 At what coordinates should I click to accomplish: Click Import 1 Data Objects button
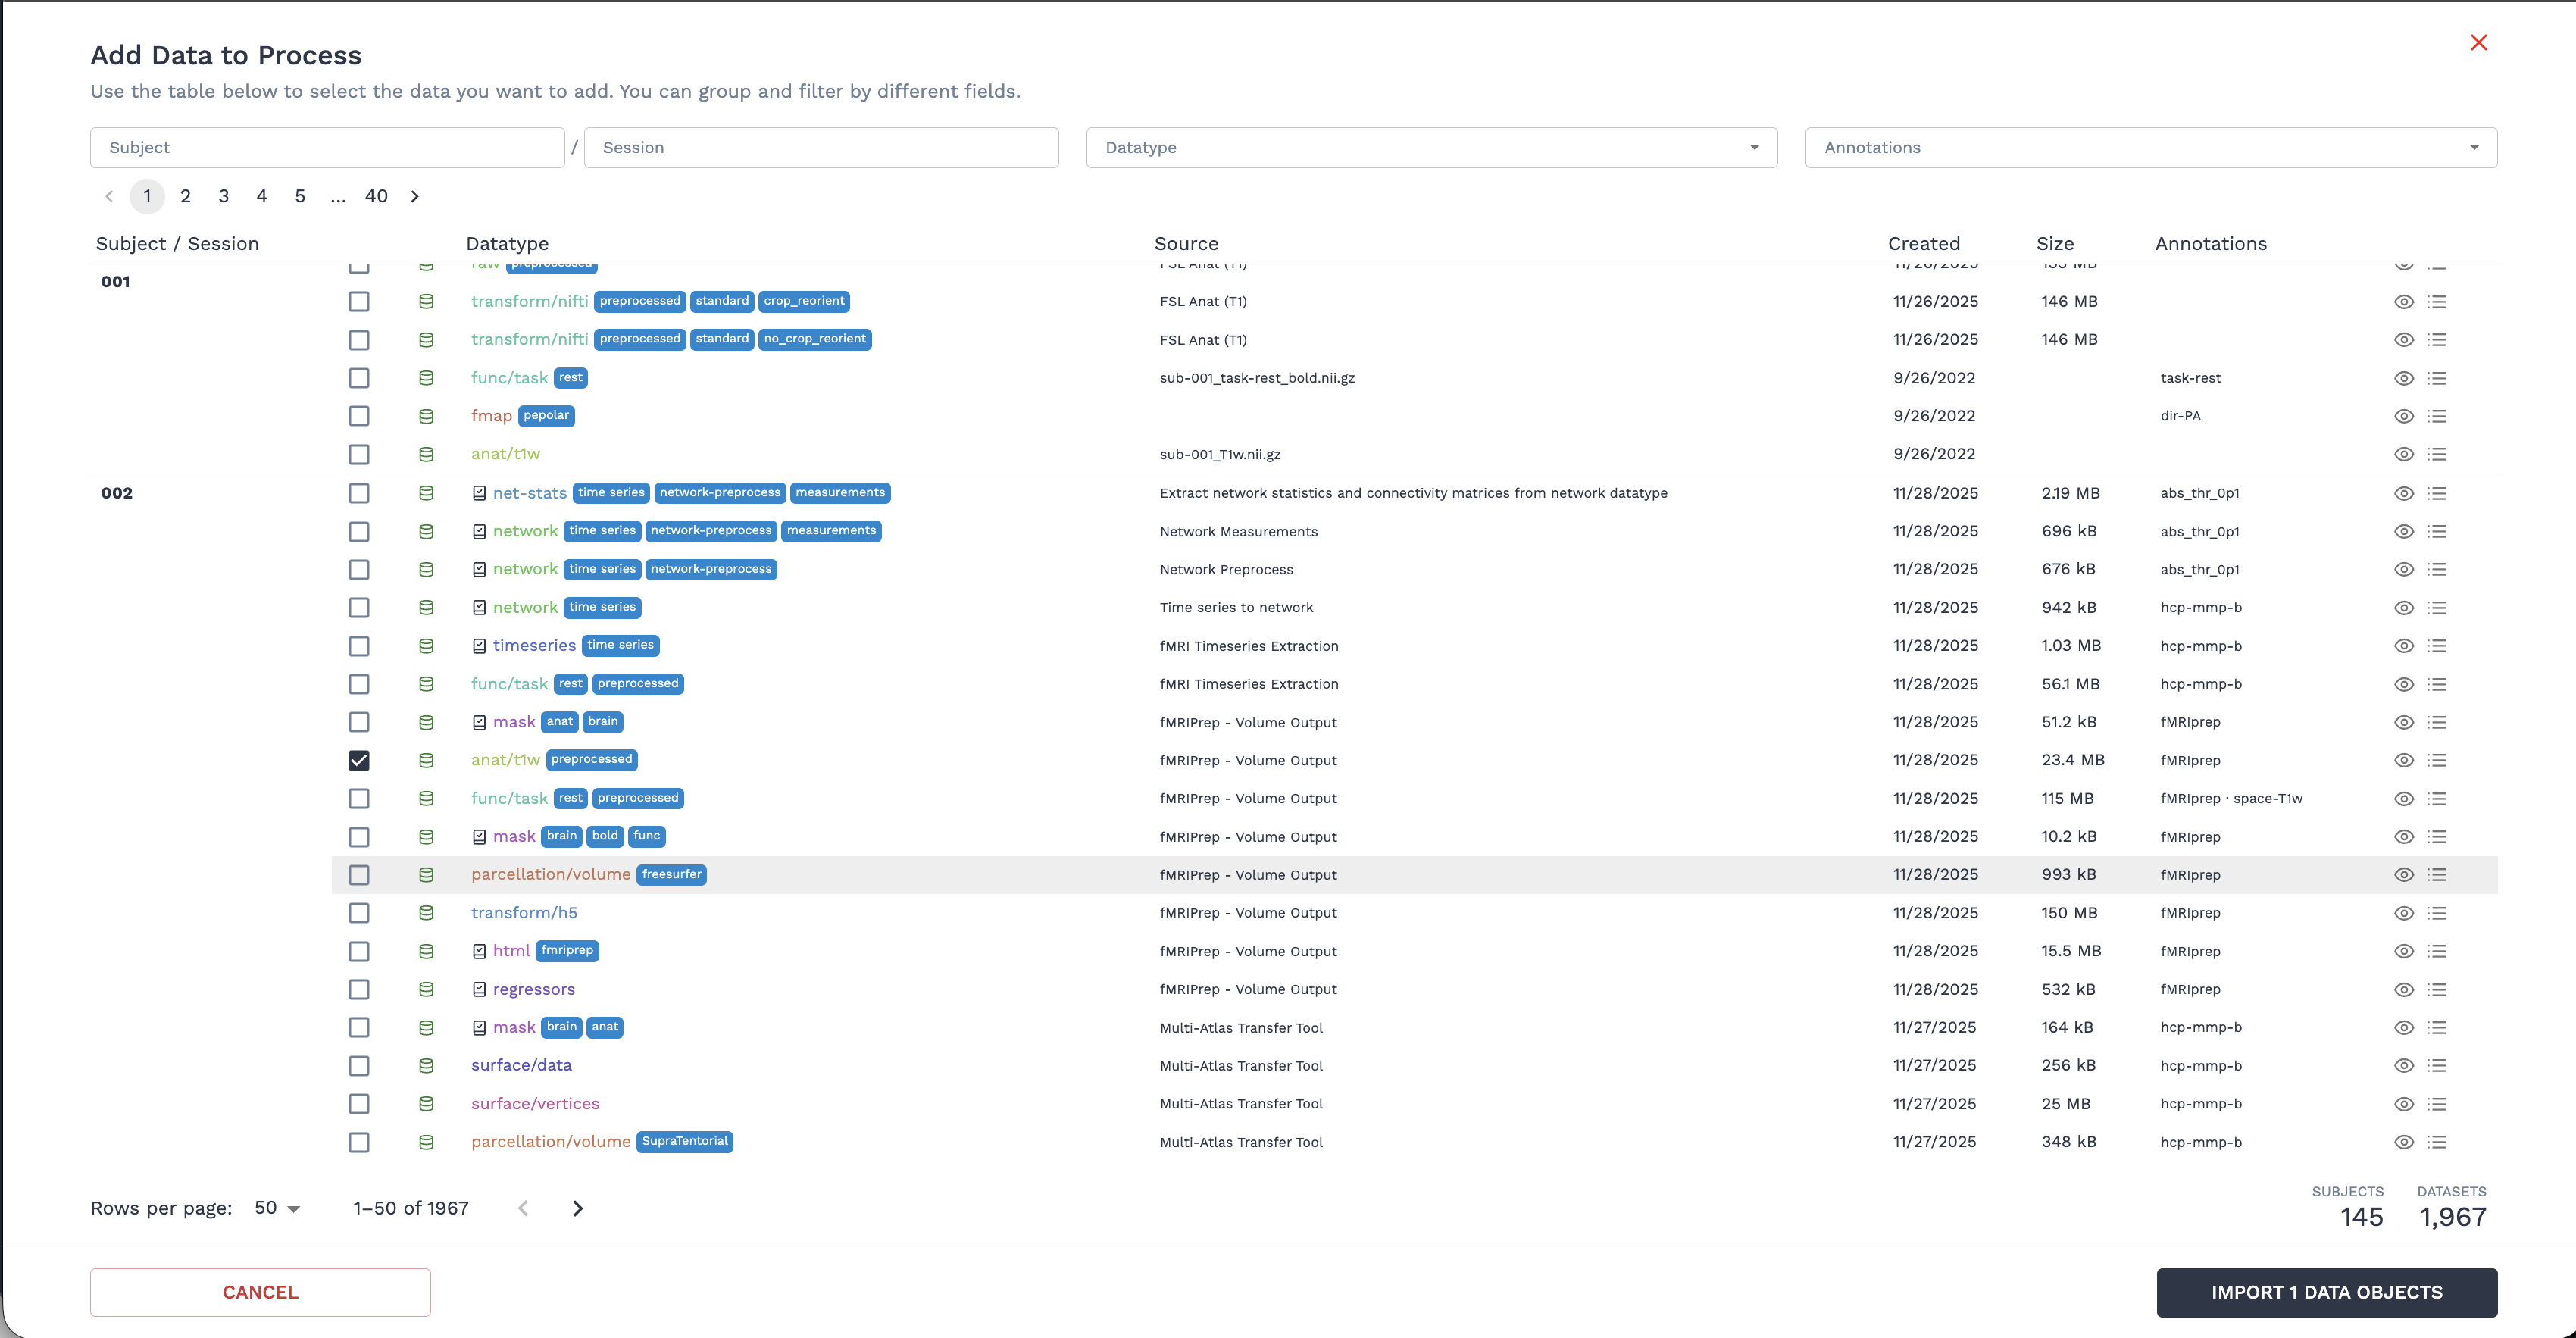tap(2326, 1292)
